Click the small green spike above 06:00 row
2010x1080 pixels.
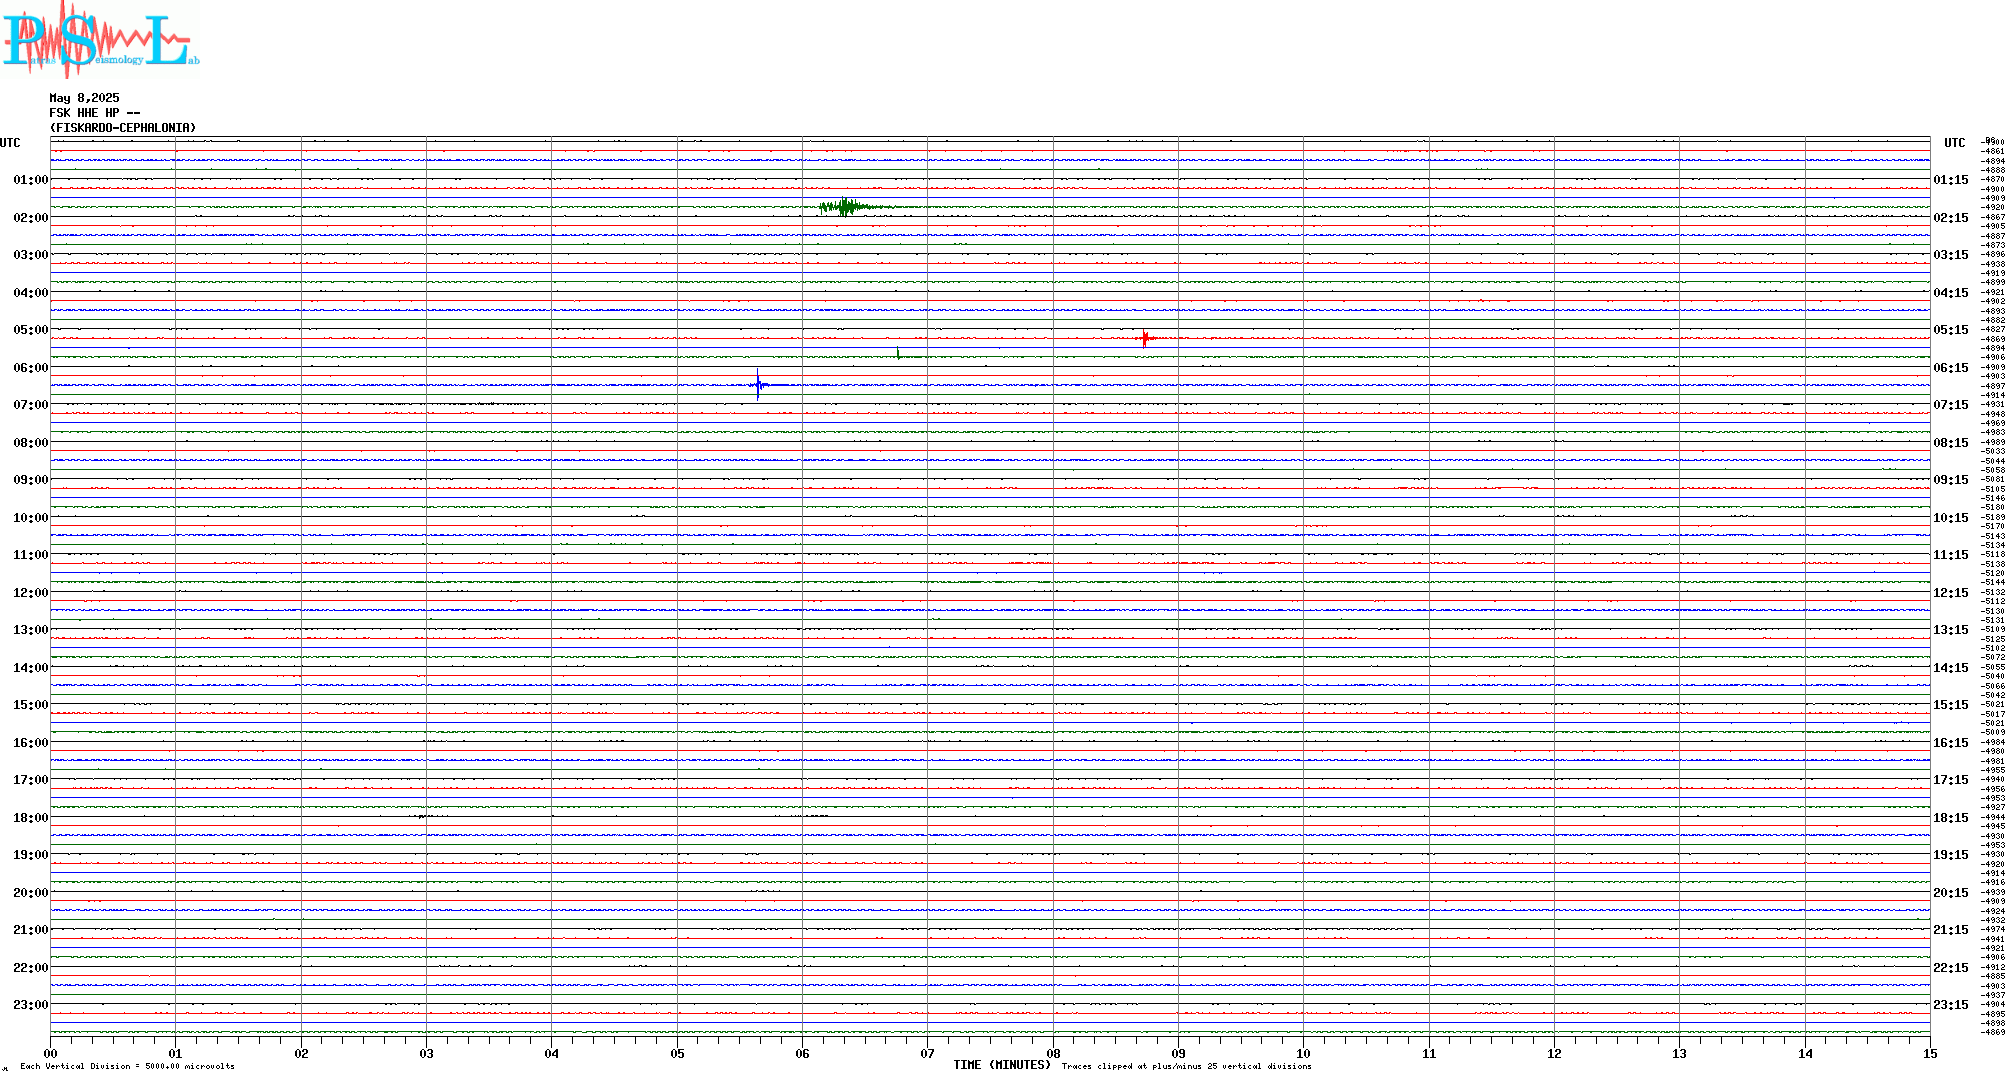tap(898, 353)
